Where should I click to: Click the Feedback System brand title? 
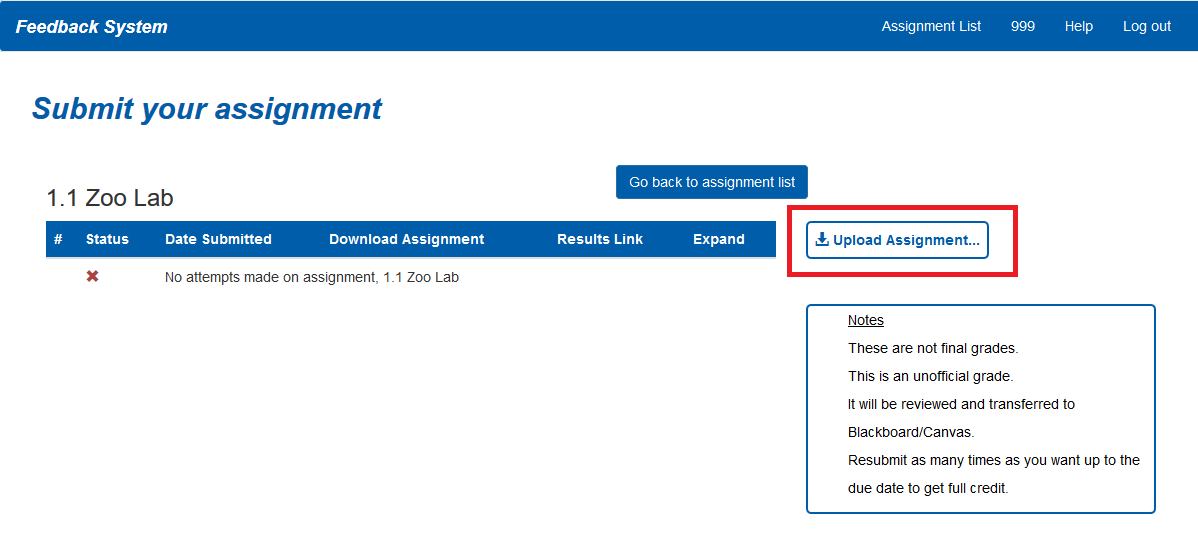pos(92,27)
